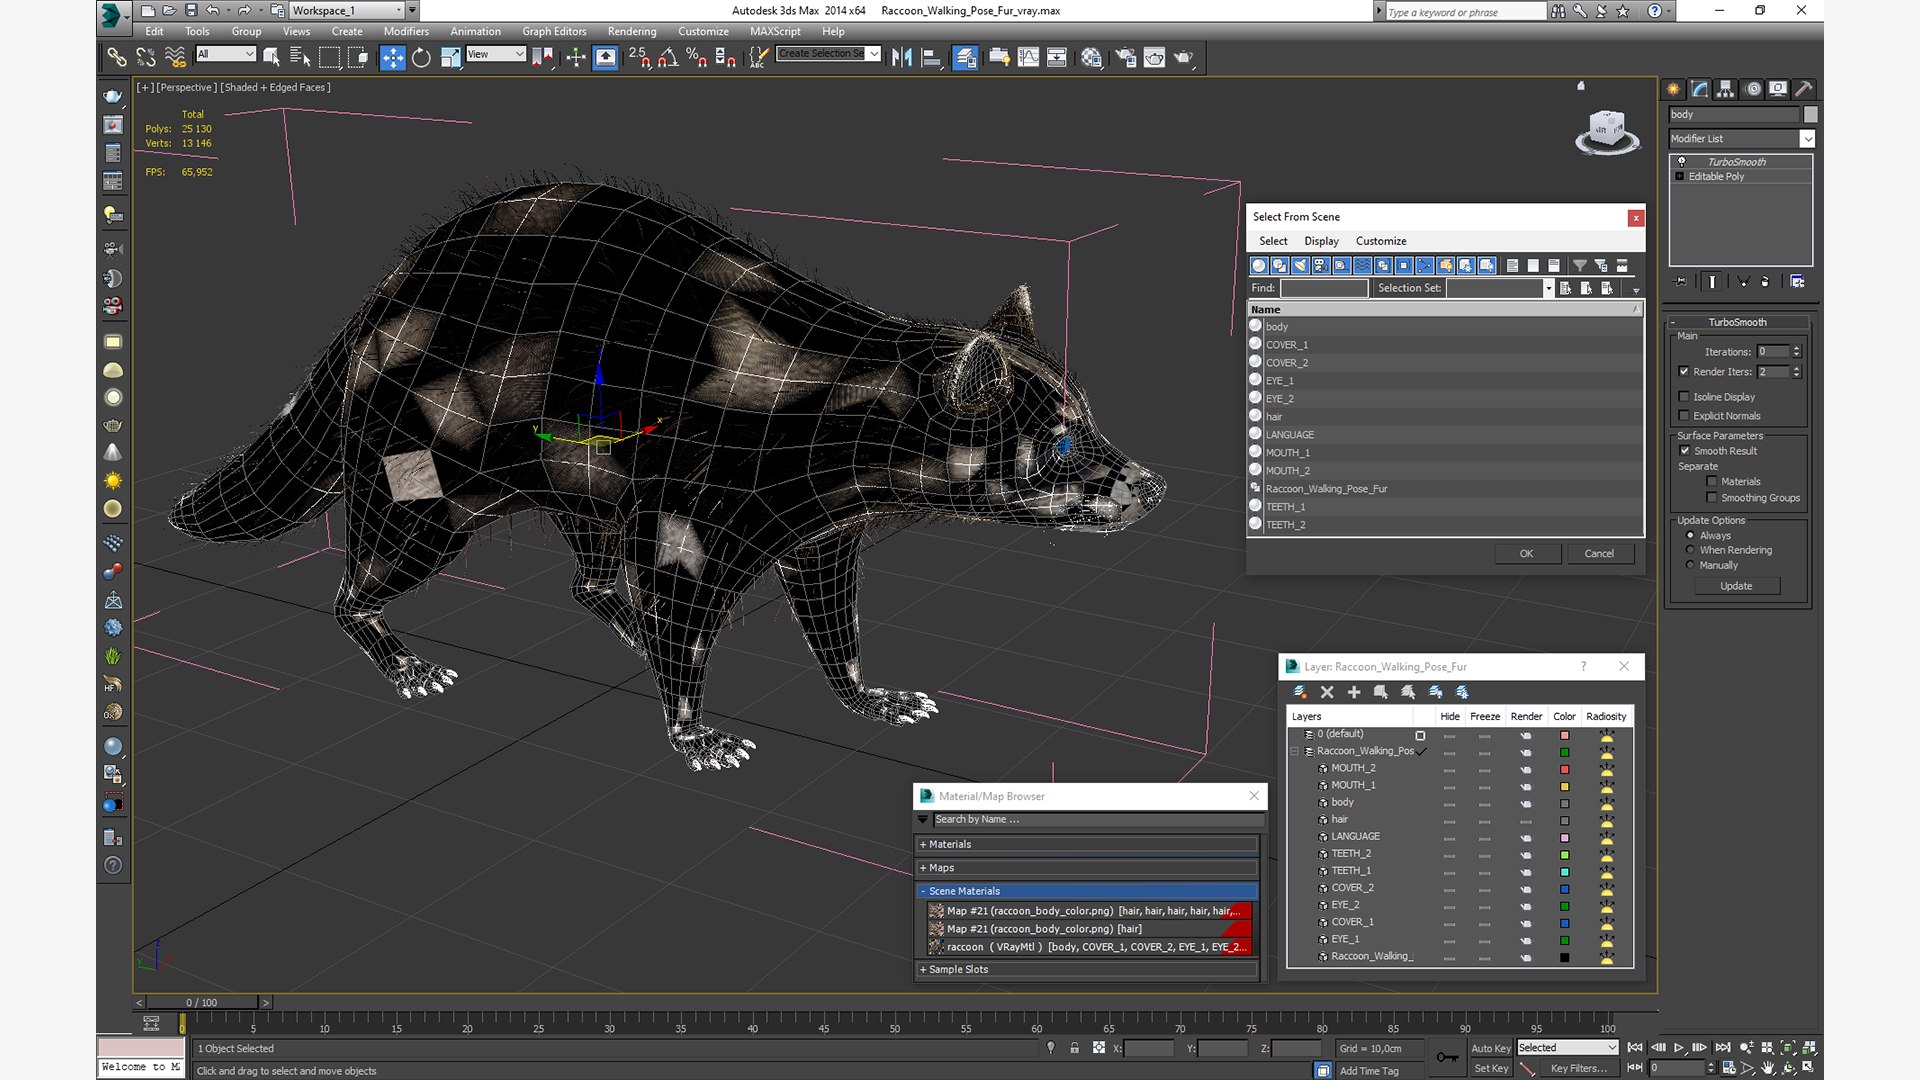This screenshot has width=1920, height=1080.
Task: Open the Utilities hammer panel
Action: [x=1803, y=89]
